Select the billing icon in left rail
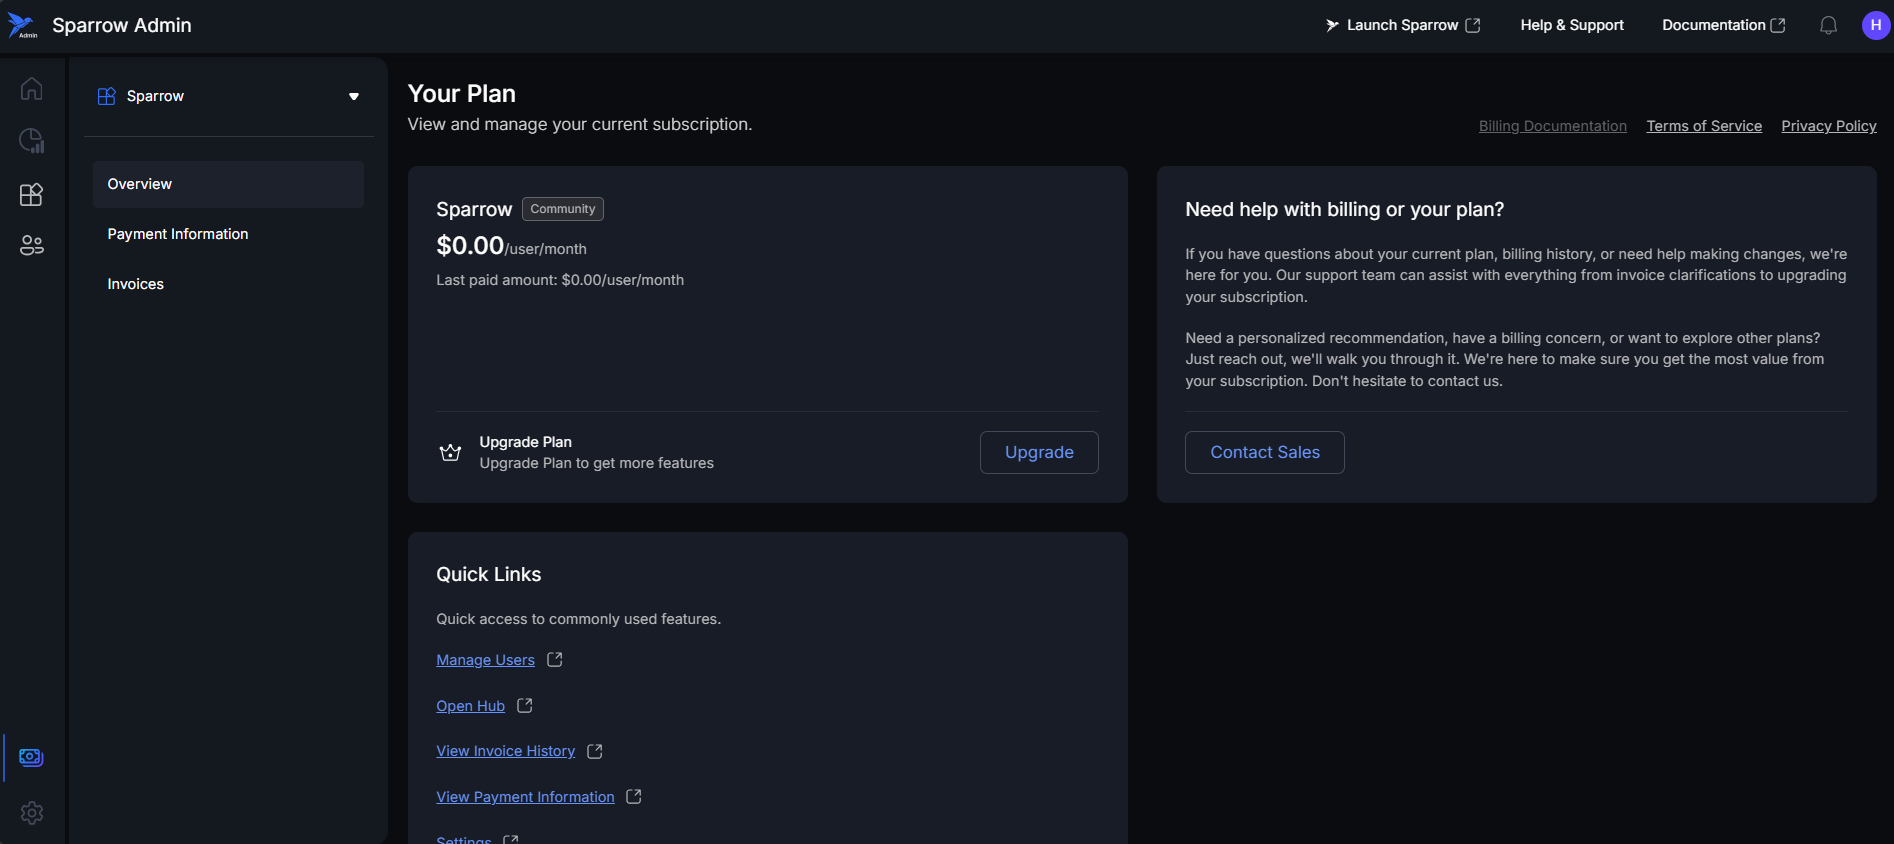 pos(31,757)
